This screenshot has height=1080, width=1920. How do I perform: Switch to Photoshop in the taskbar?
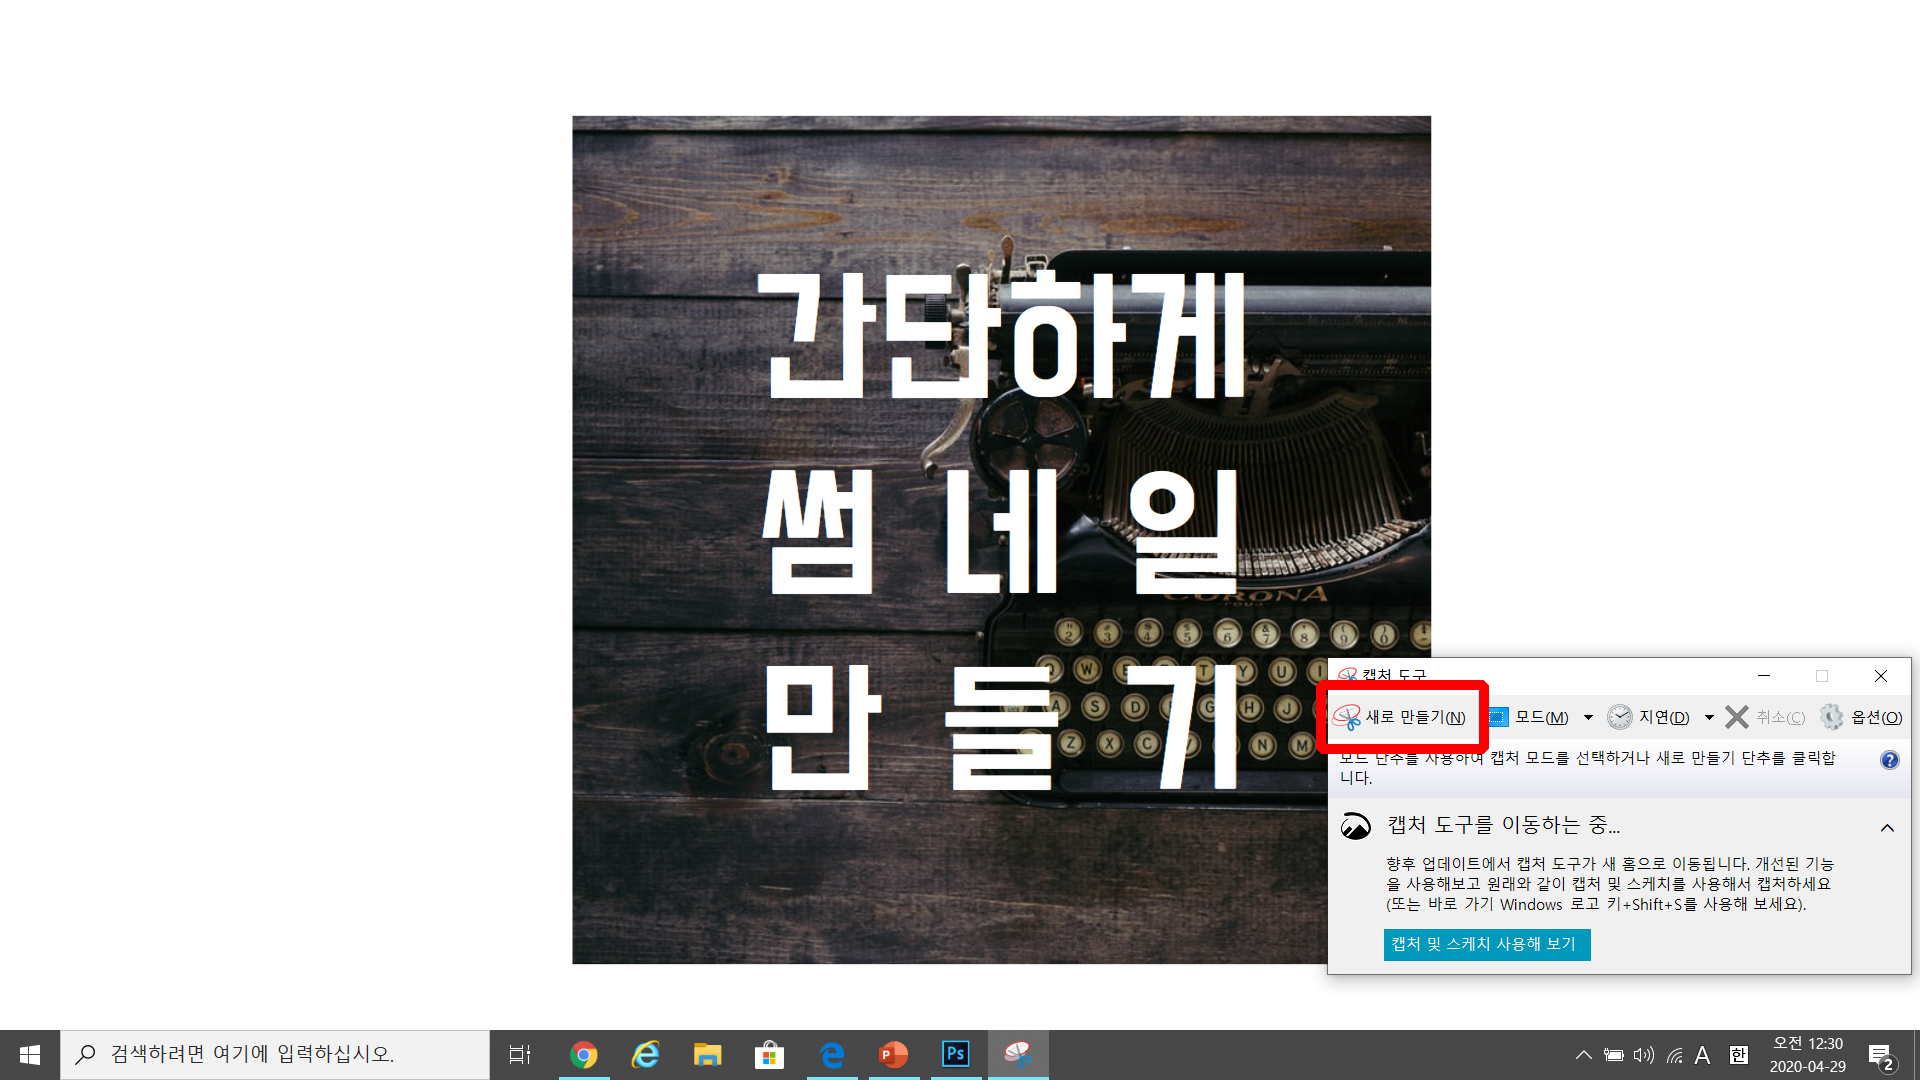coord(955,1054)
